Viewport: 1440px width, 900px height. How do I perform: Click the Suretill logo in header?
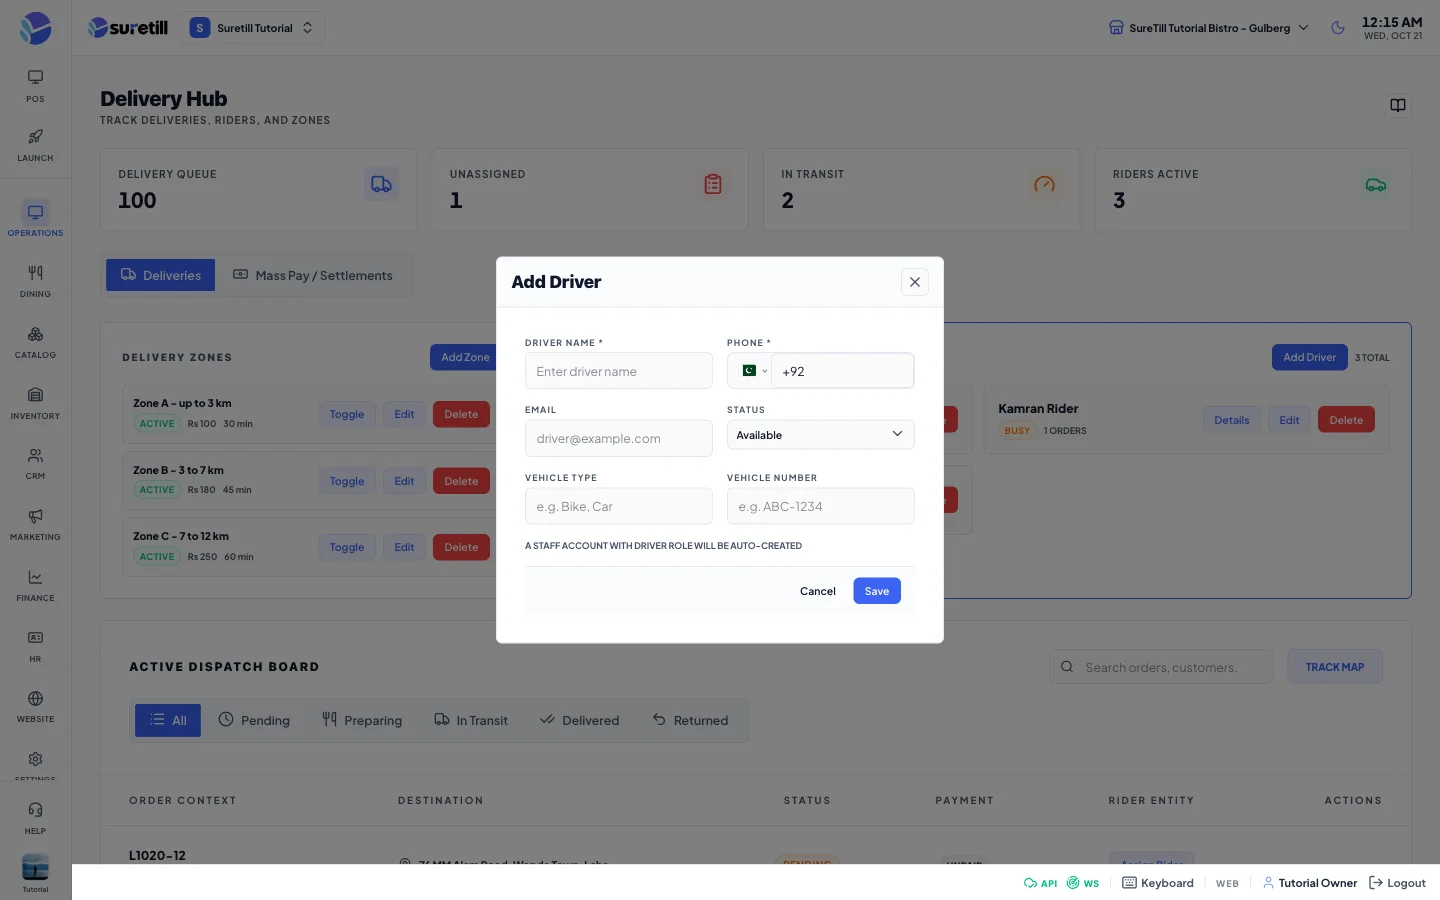pos(128,28)
